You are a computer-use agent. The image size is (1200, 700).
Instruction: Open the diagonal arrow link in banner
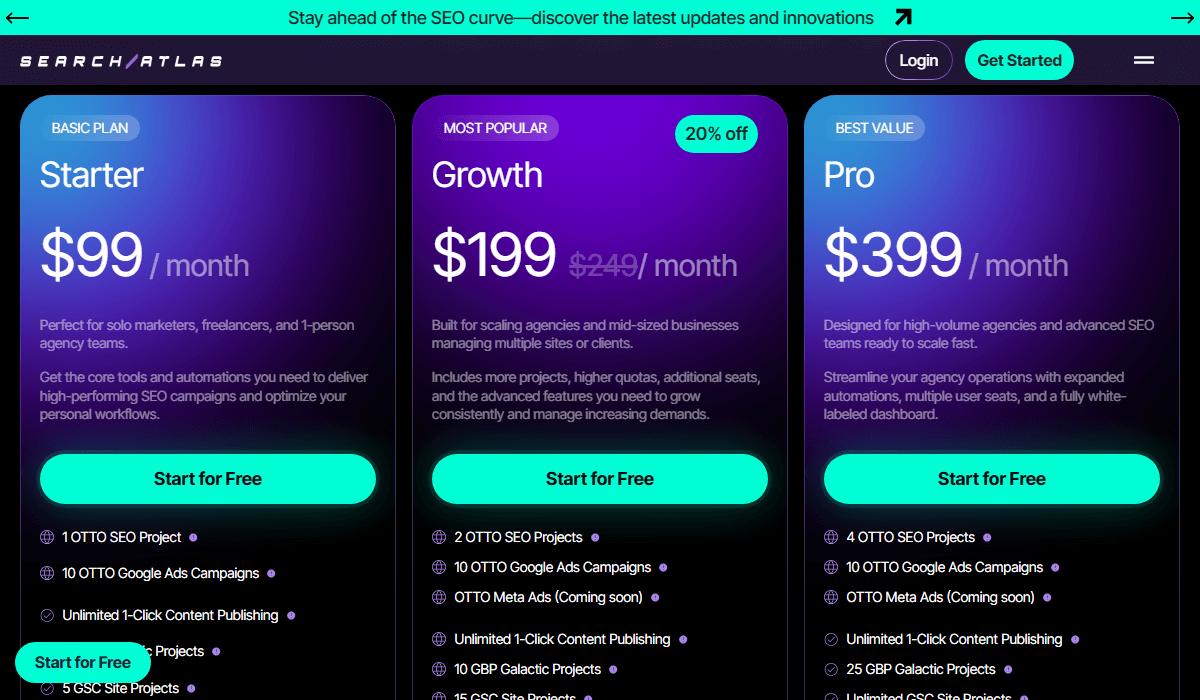pos(903,17)
